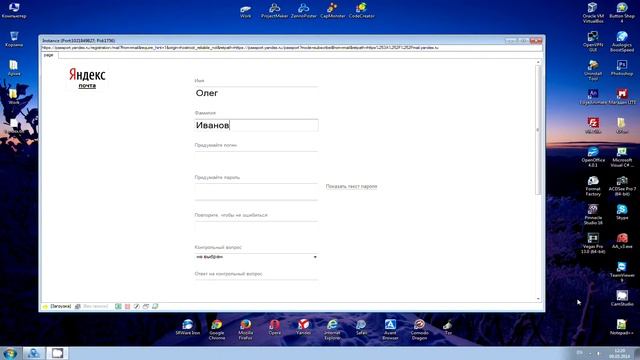Open the CodeCreator desktop icon
Screen dimensions: 640x360
click(361, 11)
